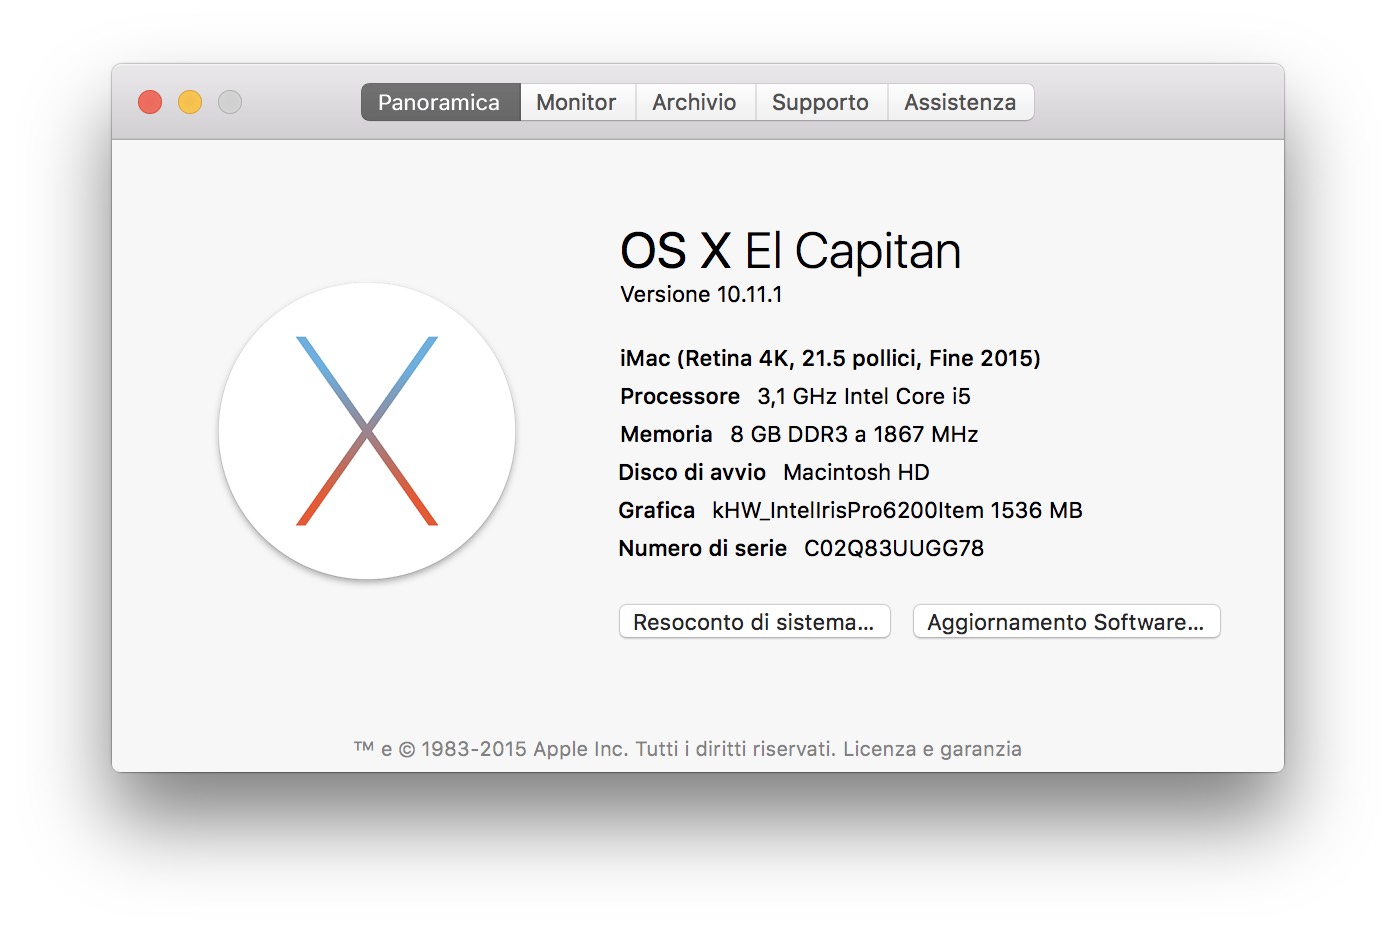Show the Assistenza tab
The height and width of the screenshot is (932, 1396).
[x=960, y=102]
